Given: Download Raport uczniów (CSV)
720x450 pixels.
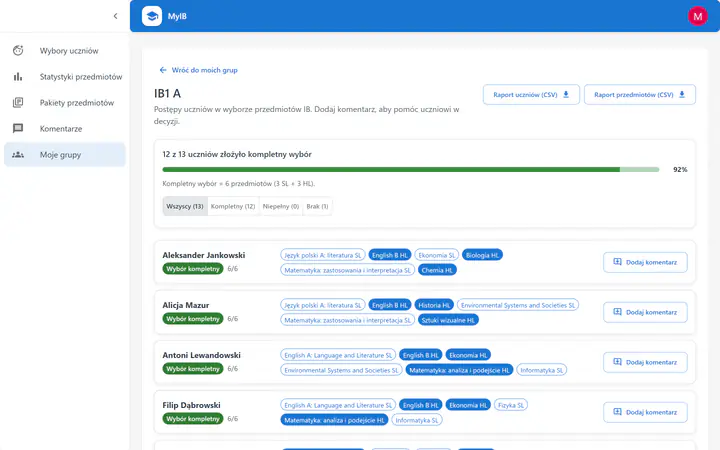Looking at the screenshot, I should click(531, 95).
